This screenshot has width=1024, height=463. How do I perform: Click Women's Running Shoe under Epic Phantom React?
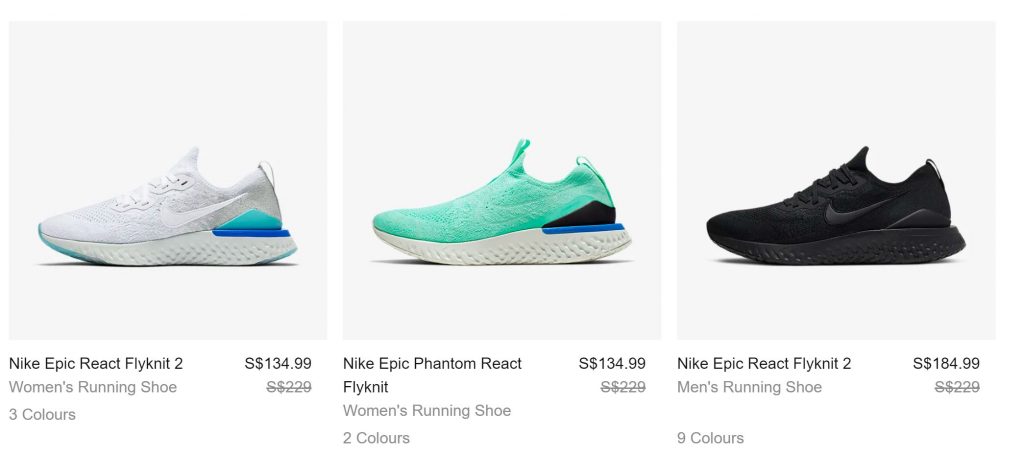tap(427, 411)
